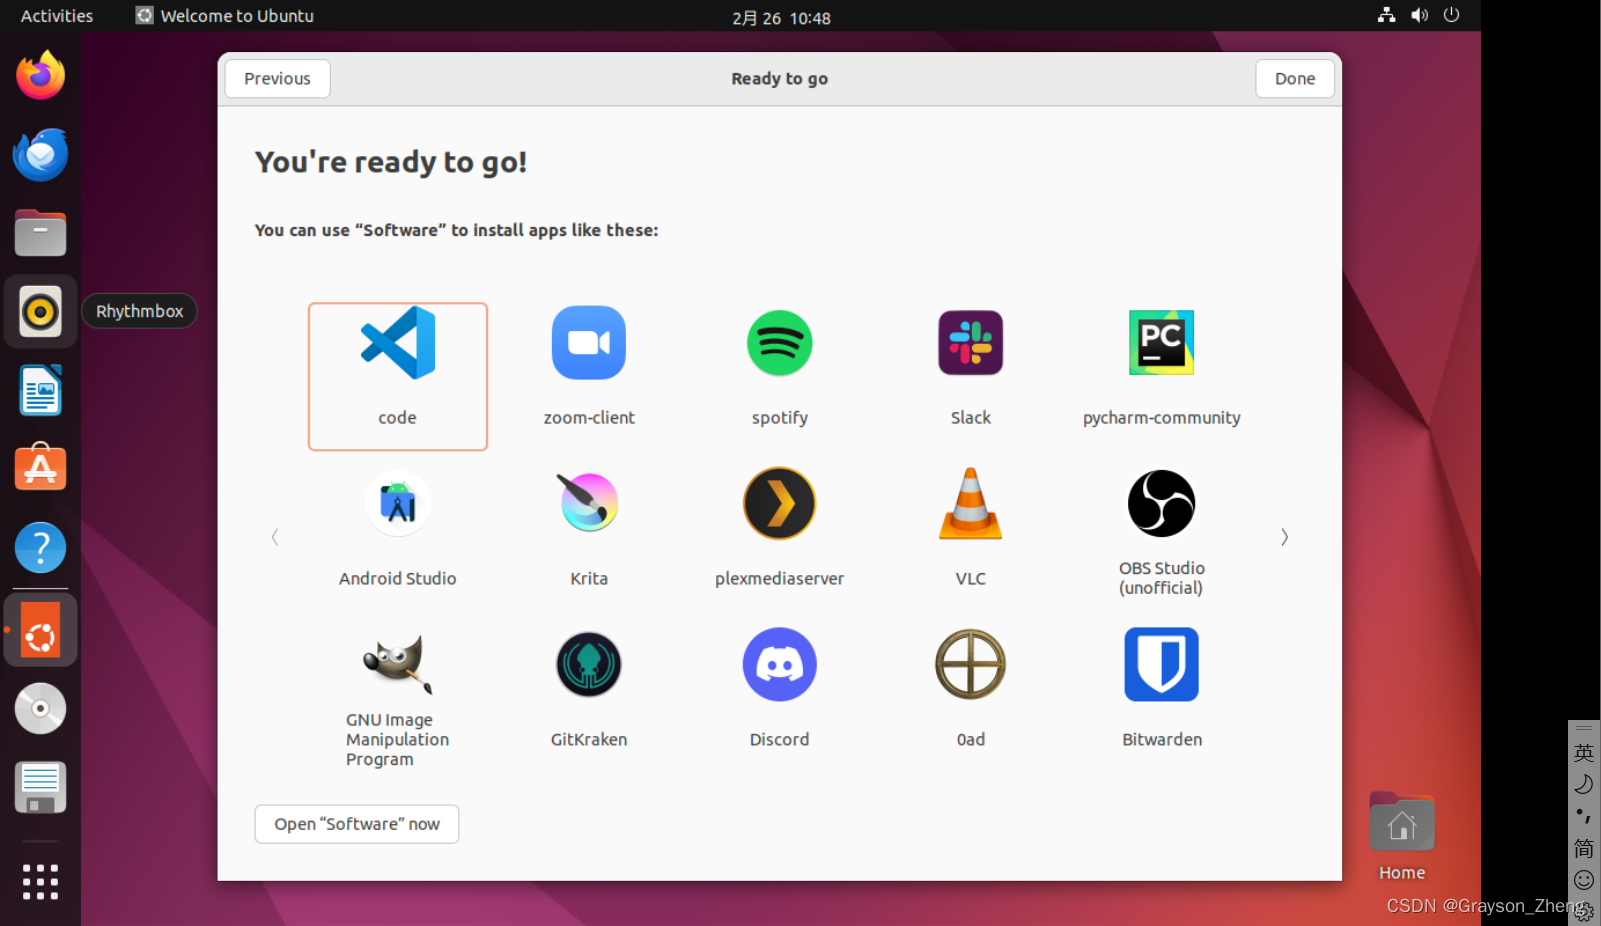Open the floppy disk drive icon in dock
1601x926 pixels.
(40, 788)
